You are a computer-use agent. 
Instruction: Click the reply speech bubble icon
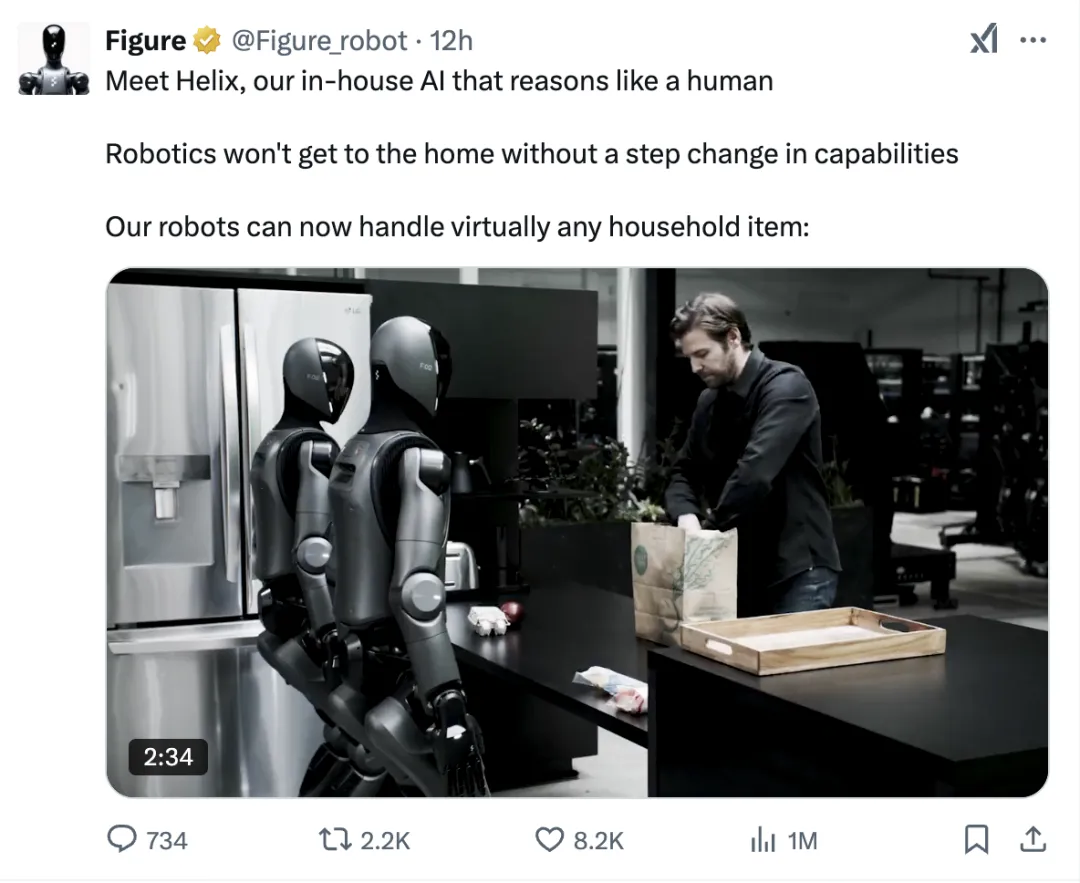point(122,840)
